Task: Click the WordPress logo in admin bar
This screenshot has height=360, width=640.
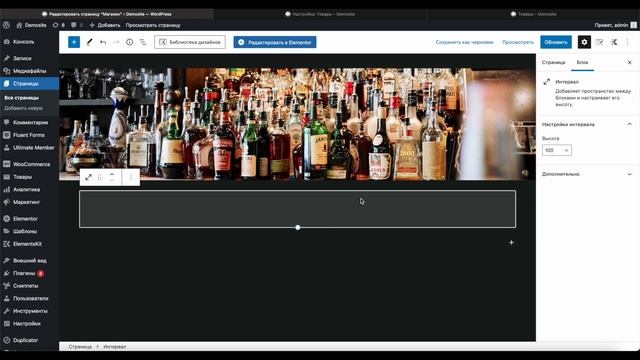Action: tap(6, 25)
